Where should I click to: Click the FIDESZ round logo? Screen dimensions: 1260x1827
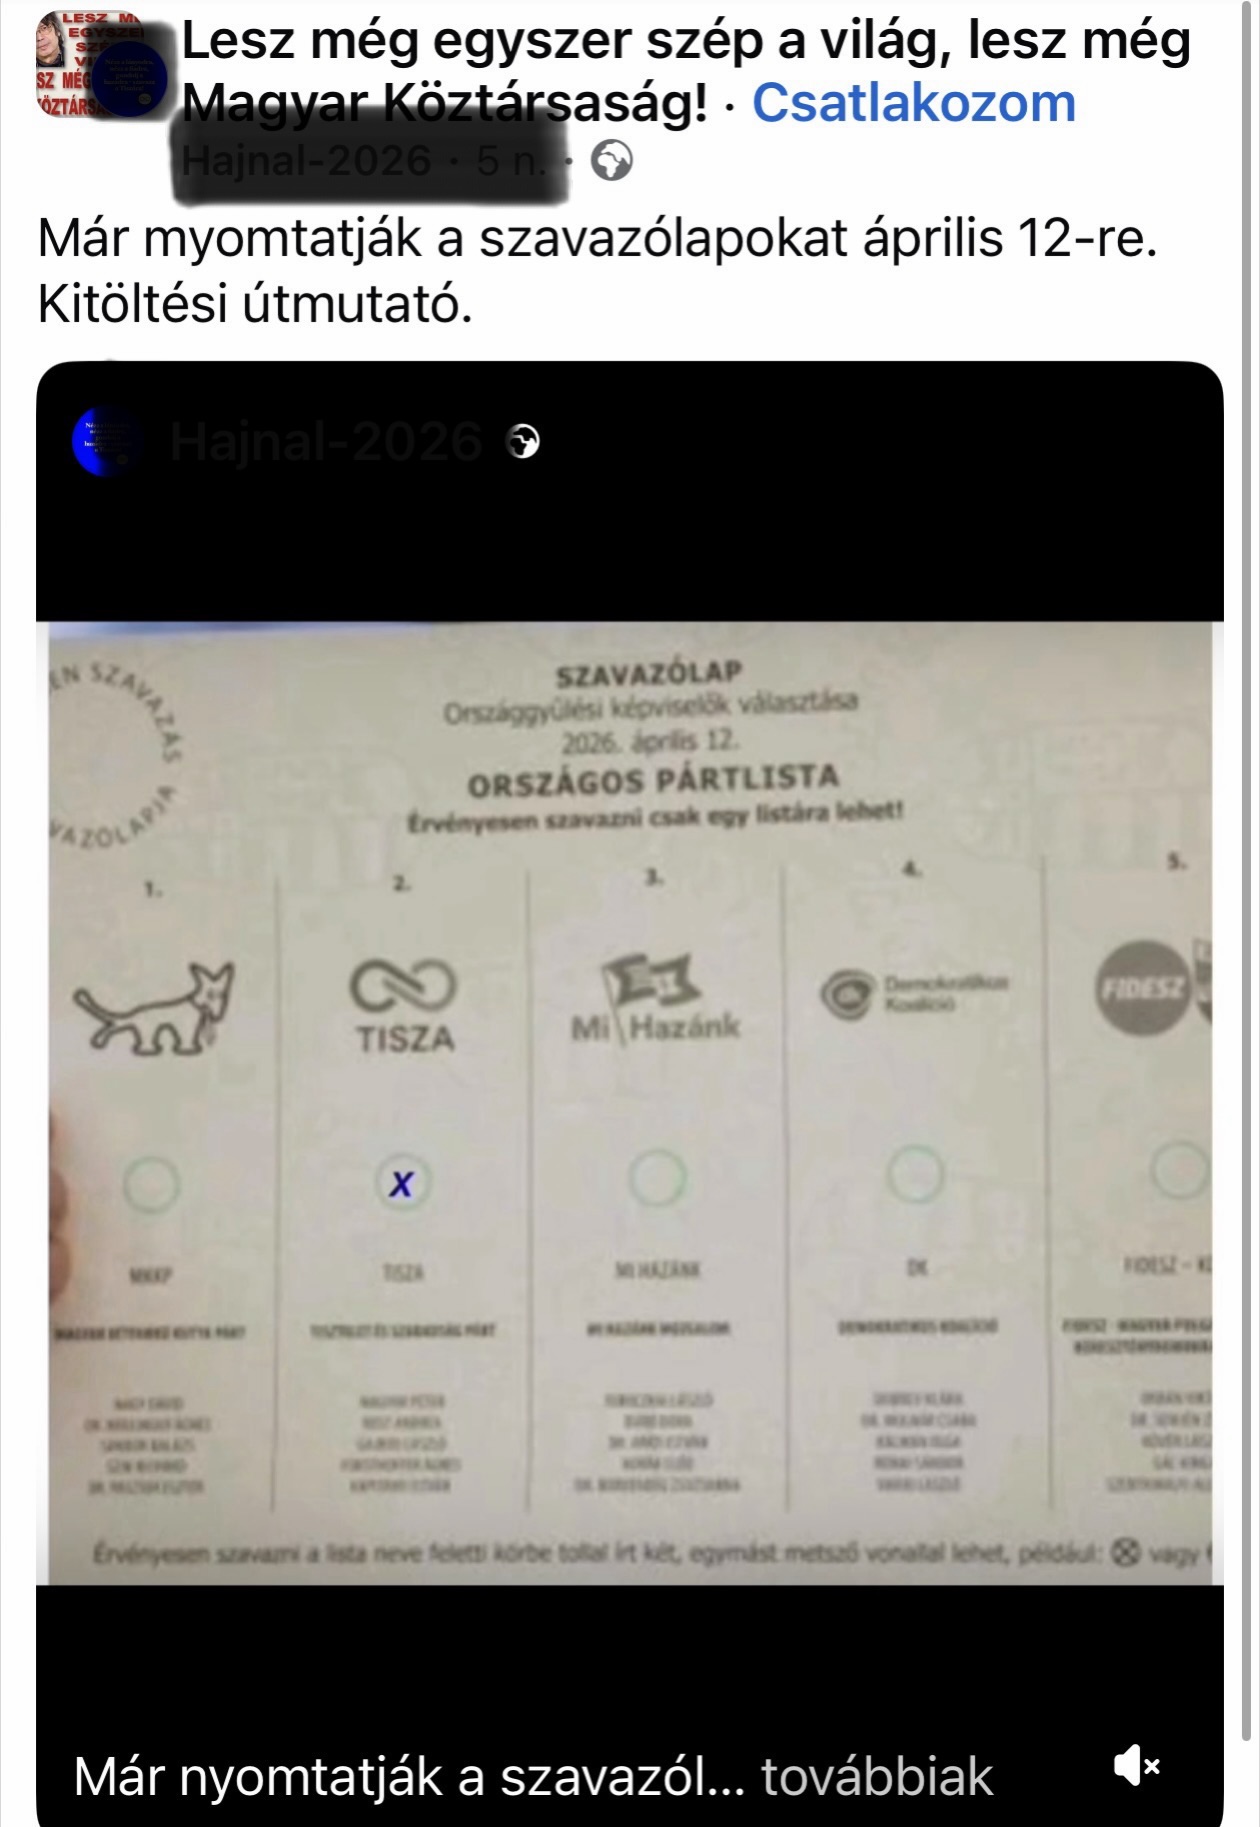[x=1142, y=989]
